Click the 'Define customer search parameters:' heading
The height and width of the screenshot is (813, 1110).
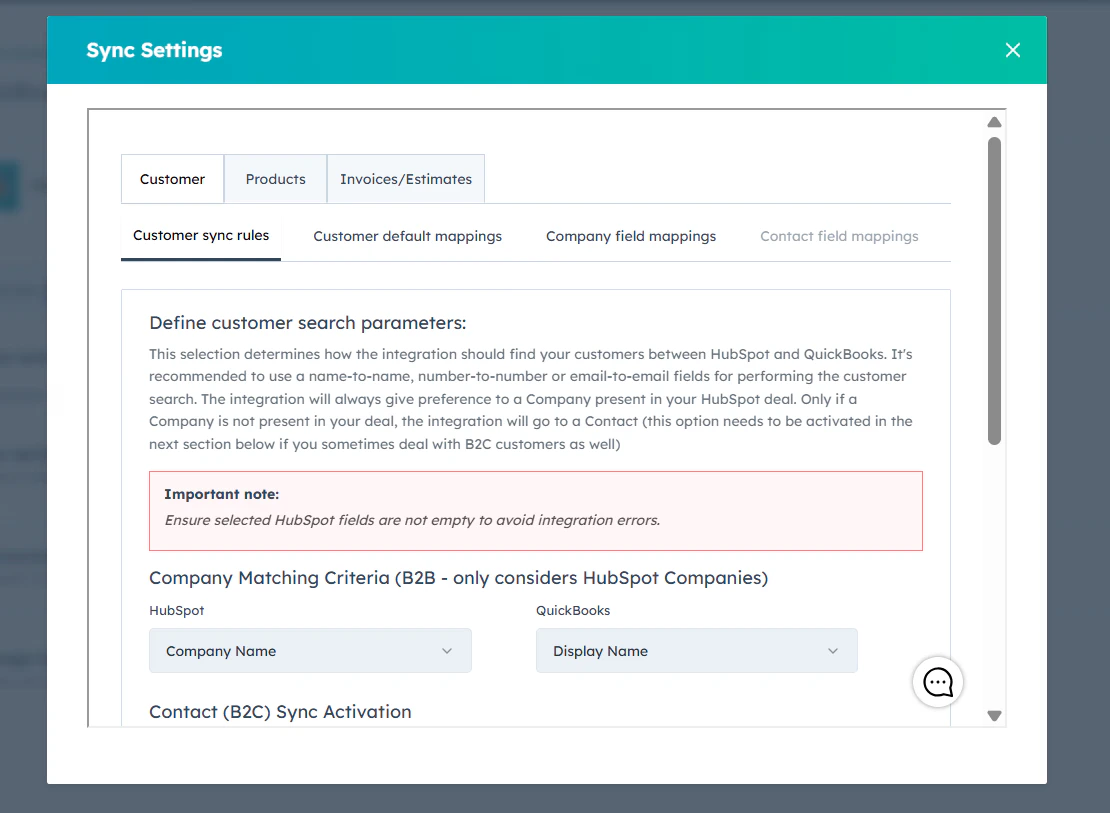307,323
